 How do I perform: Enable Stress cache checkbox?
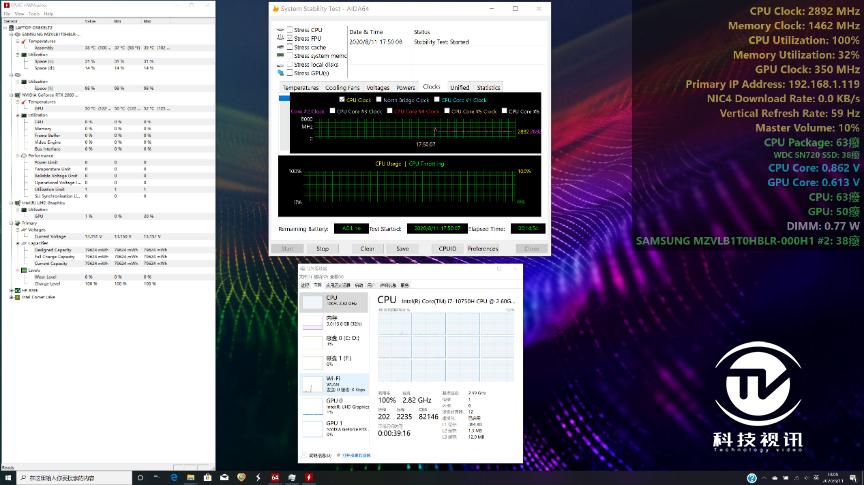pos(290,47)
